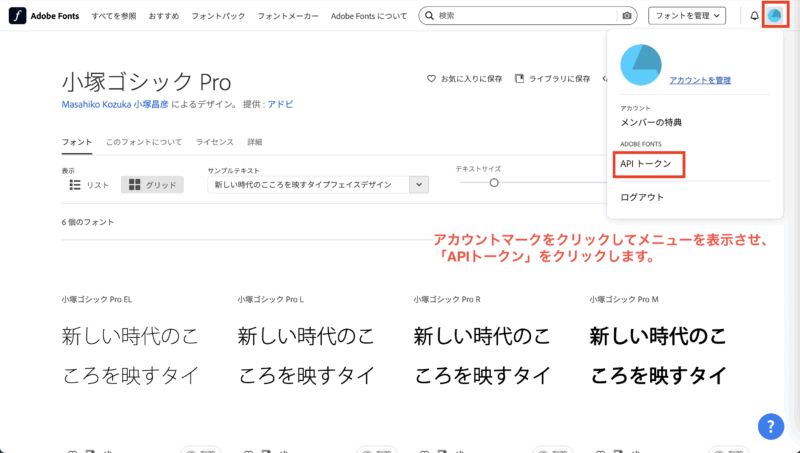Click the 小塚ゴシック Pro page title
This screenshot has height=453, width=800.
coord(146,82)
